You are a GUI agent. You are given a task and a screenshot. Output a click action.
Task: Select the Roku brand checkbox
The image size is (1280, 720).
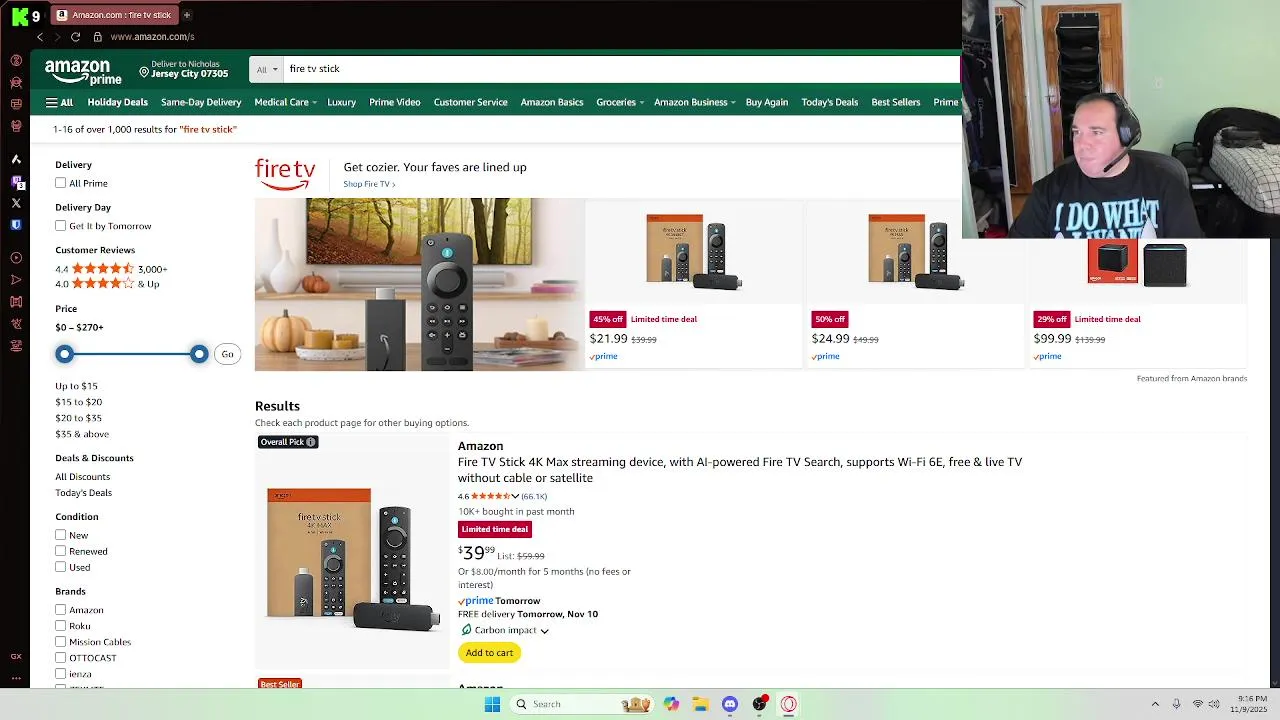pos(61,626)
